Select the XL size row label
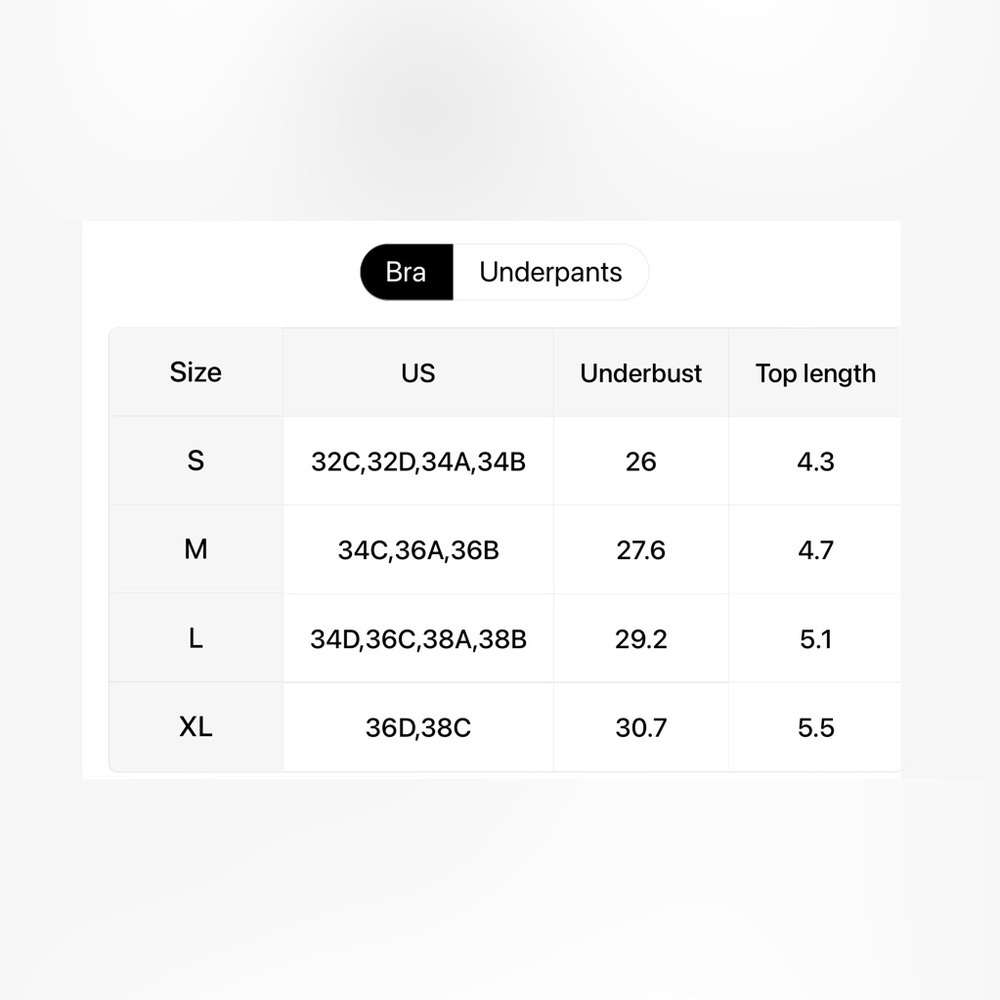Screen dimensions: 1000x1000 (196, 727)
